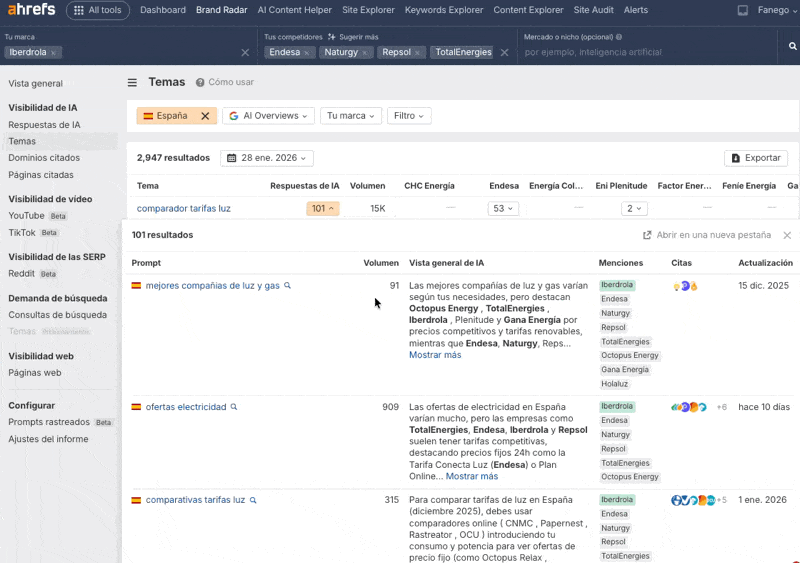800x563 pixels.
Task: Open the Fanego account menu
Action: 777,10
